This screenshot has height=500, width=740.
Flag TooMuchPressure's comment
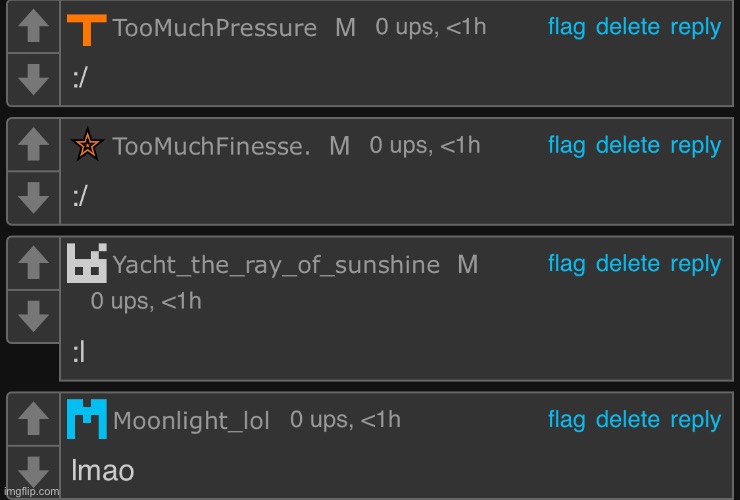pyautogui.click(x=566, y=27)
